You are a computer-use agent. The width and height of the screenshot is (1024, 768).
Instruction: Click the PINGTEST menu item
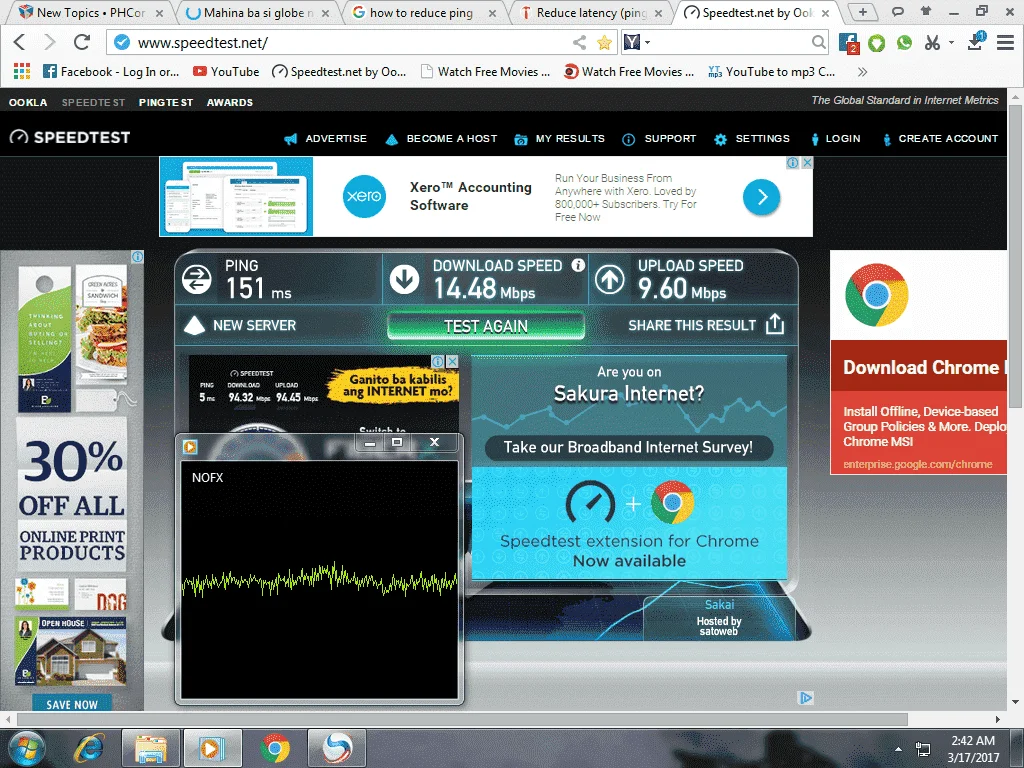click(x=166, y=103)
